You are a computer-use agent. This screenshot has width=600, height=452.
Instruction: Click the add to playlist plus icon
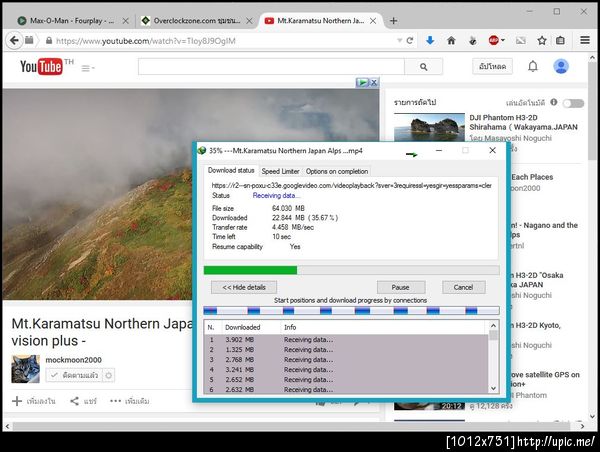point(17,401)
